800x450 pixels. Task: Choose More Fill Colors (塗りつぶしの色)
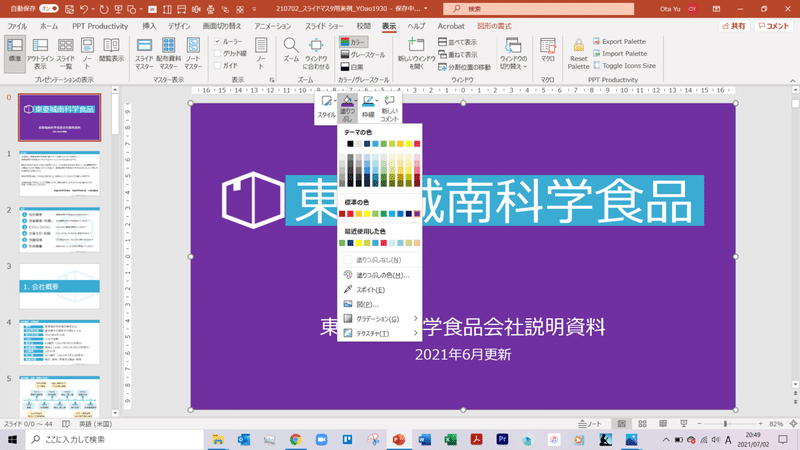[x=379, y=275]
